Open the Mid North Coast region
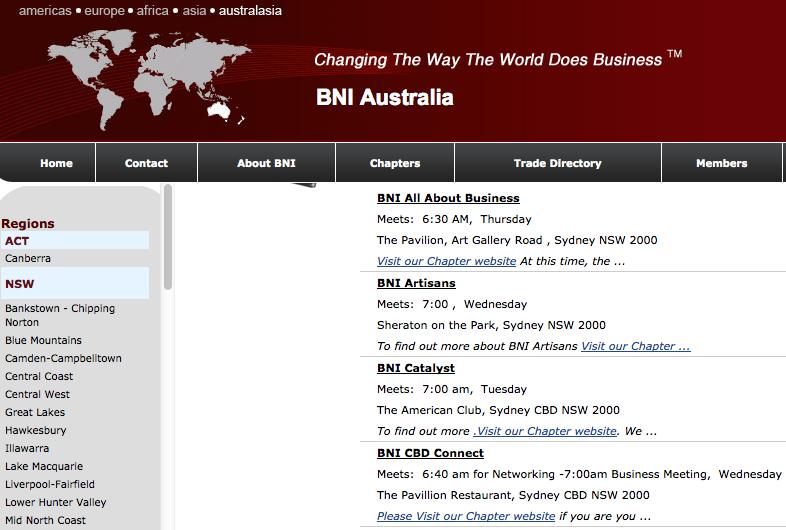Image resolution: width=786 pixels, height=530 pixels. 46,520
